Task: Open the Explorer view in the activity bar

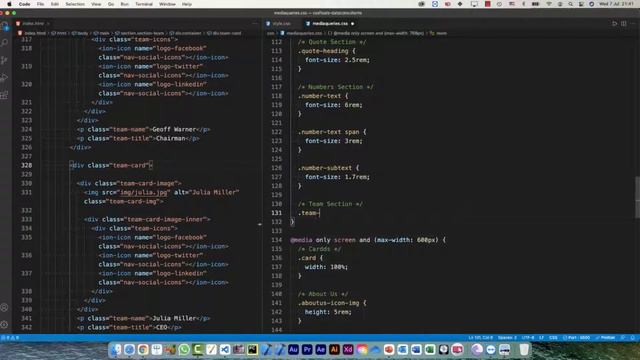Action: 4,27
